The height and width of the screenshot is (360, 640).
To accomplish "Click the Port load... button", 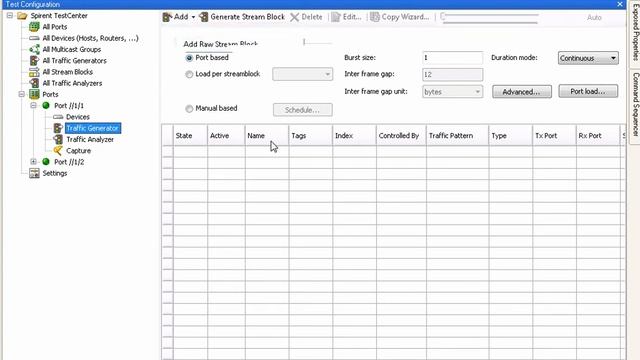I will (588, 91).
